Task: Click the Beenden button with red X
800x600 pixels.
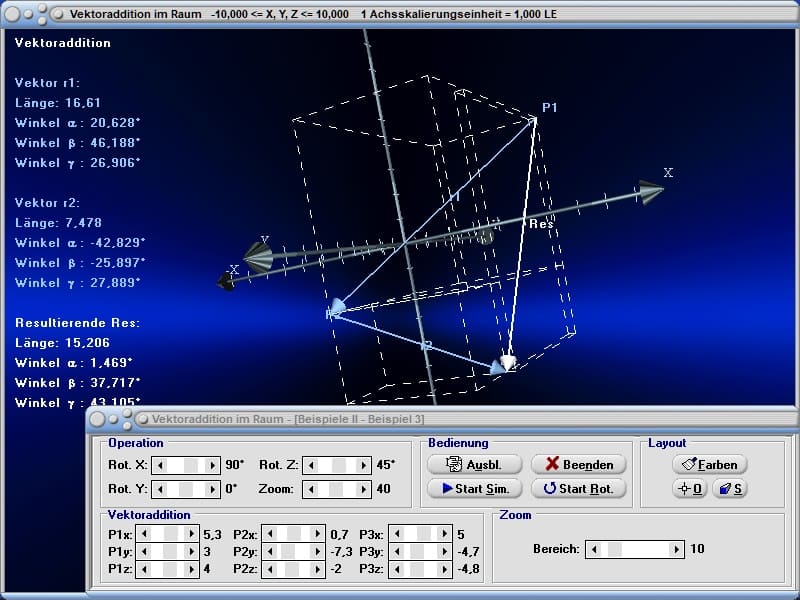Action: pyautogui.click(x=579, y=464)
